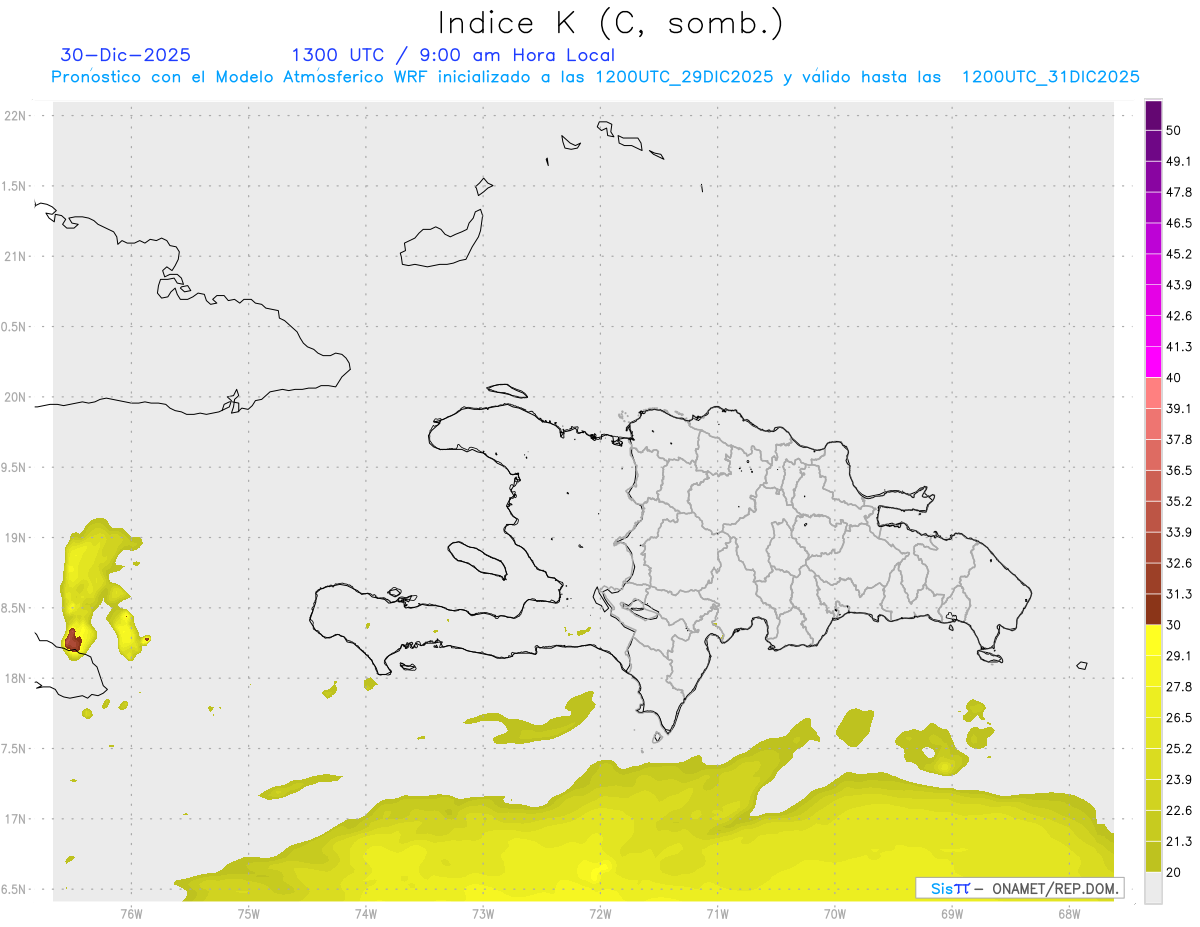1200x927 pixels.
Task: Click the colorbar value '29.1'
Action: (x=1179, y=656)
